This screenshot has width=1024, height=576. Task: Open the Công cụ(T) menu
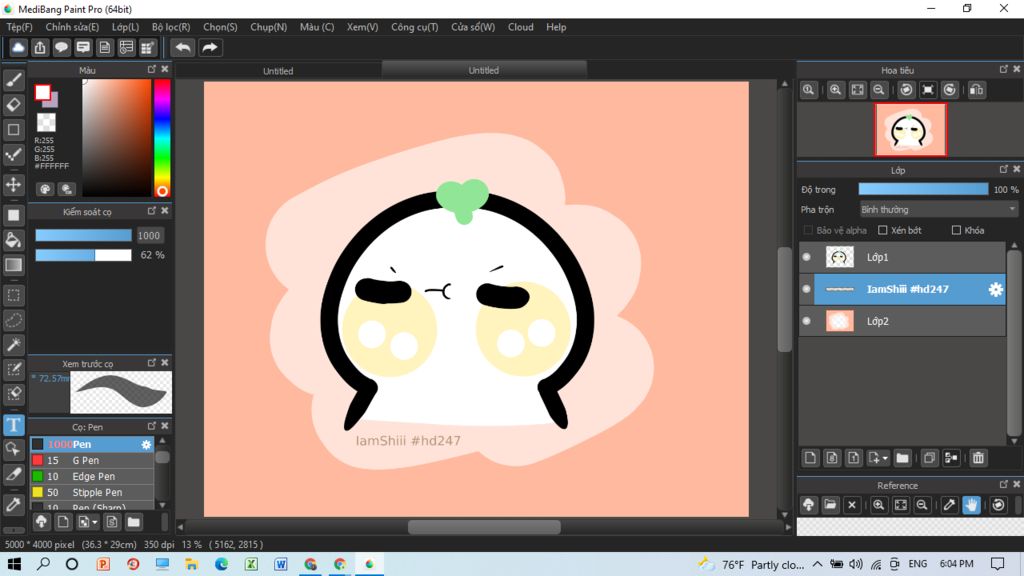(415, 27)
